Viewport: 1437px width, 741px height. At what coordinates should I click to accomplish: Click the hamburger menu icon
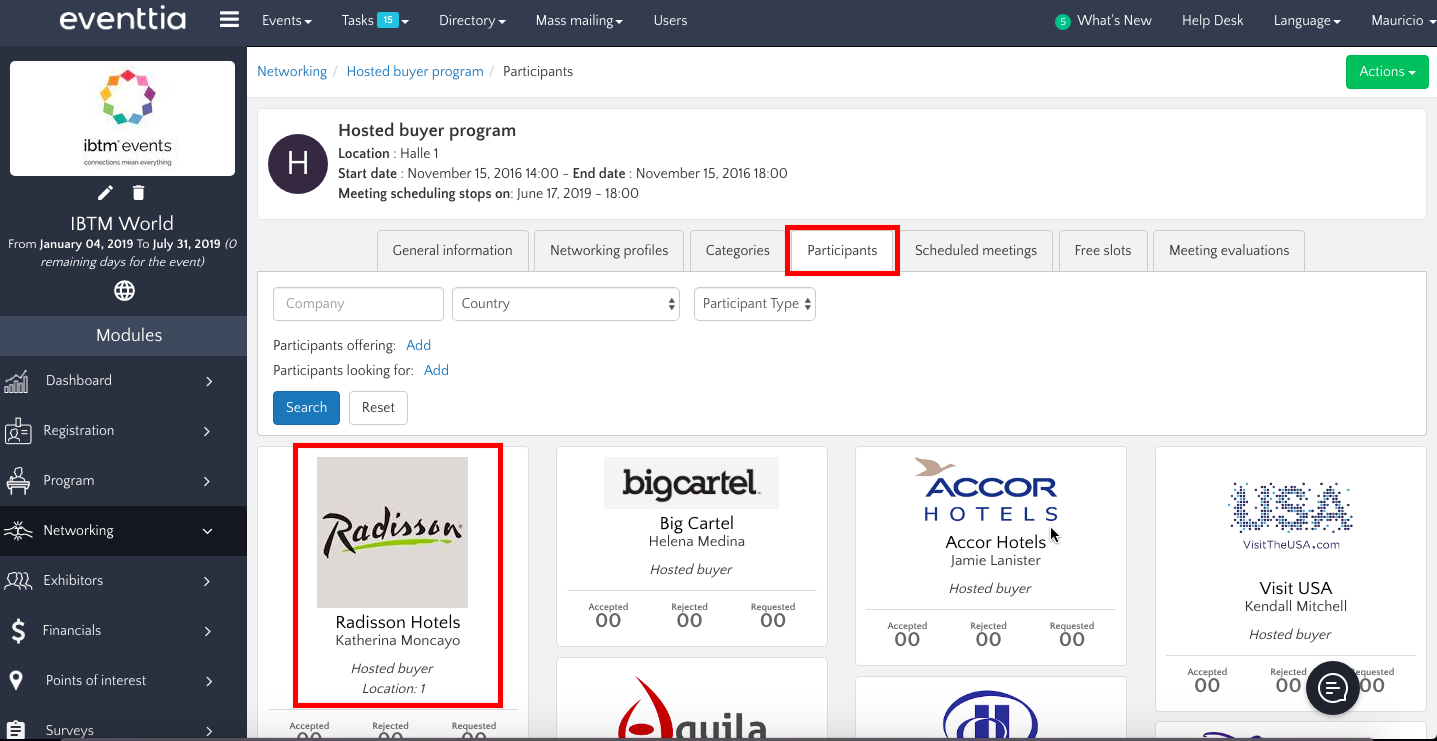click(x=229, y=20)
